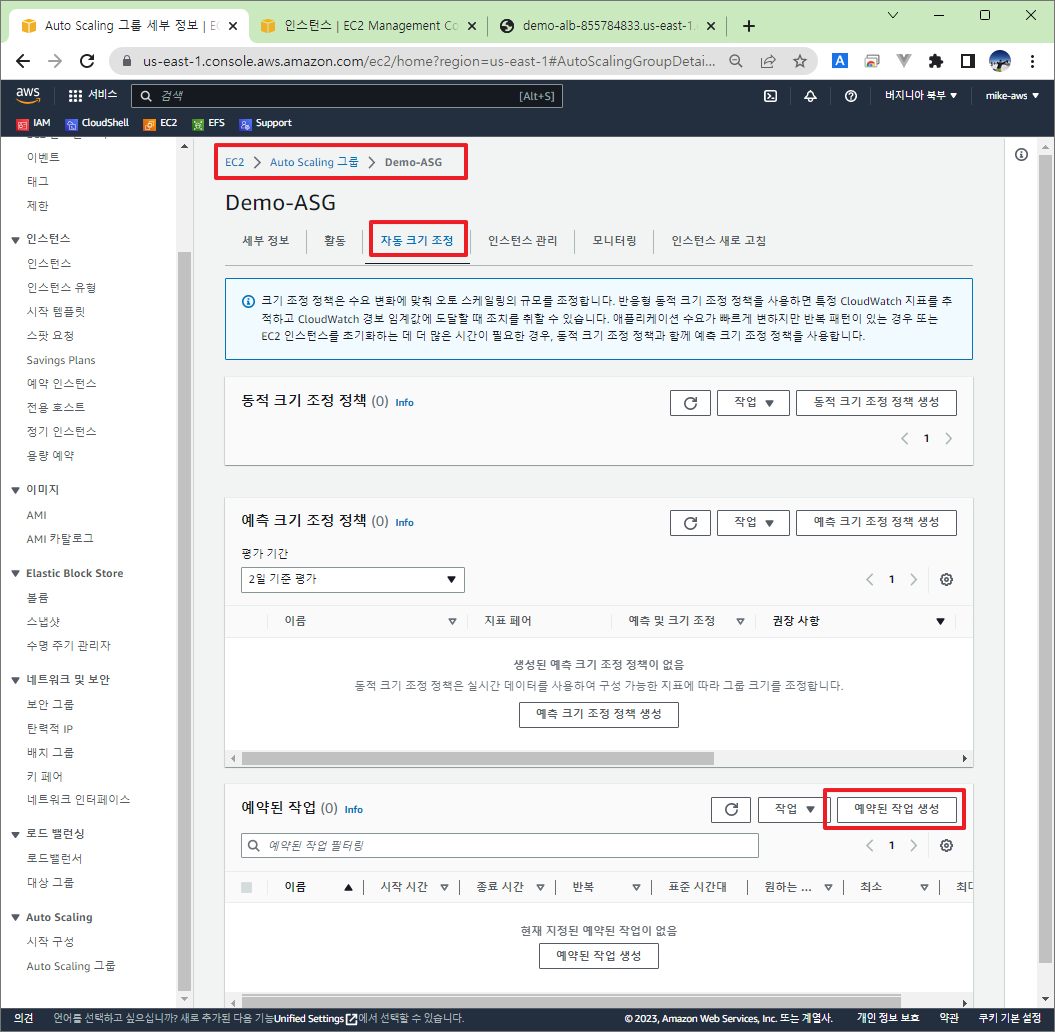
Task: Switch to the 세부 정보 tab
Action: point(266,240)
